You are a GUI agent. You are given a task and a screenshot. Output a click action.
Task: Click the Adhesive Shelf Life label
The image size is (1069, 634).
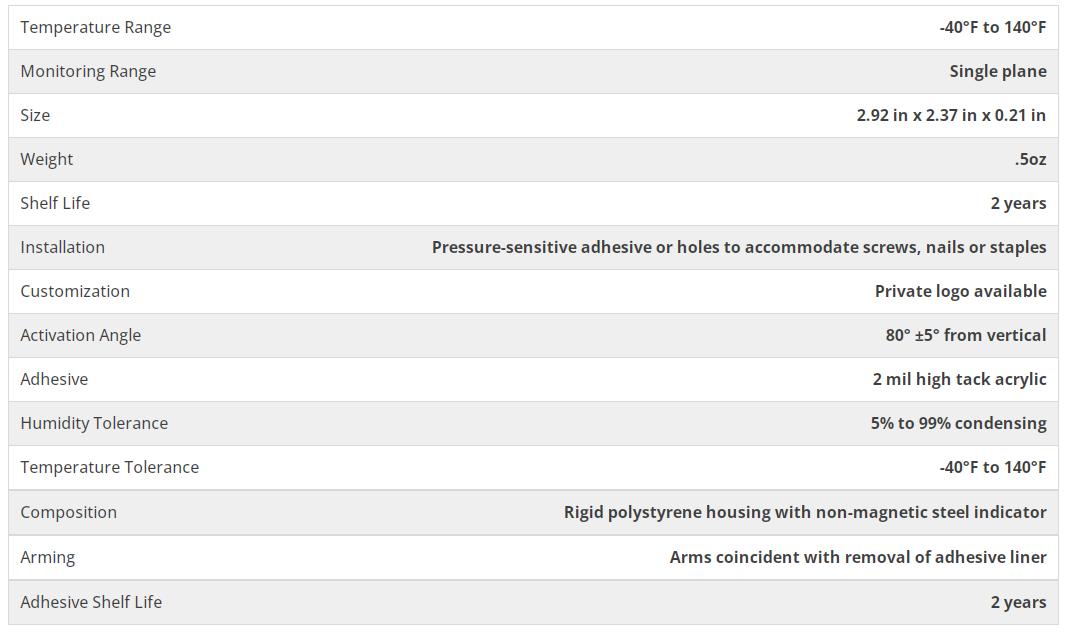click(91, 602)
